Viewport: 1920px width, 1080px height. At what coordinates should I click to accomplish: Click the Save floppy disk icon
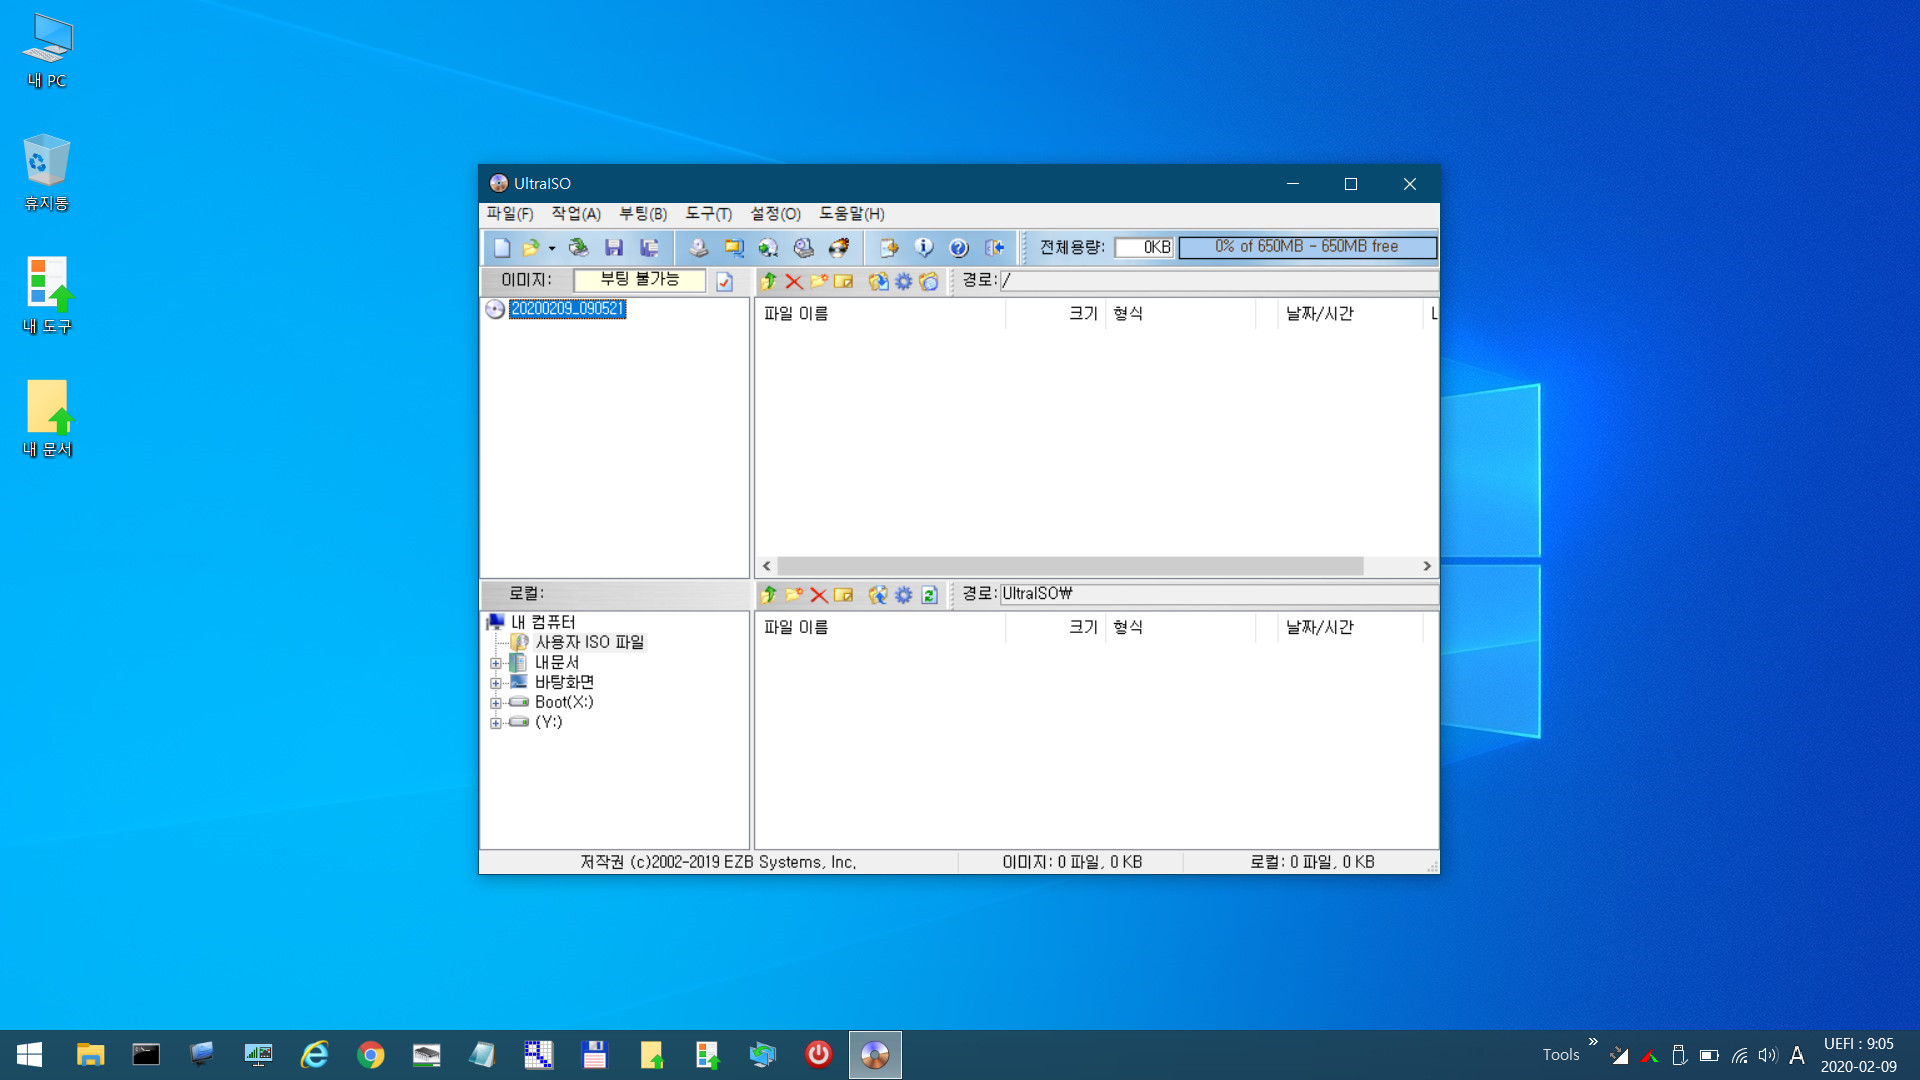[614, 247]
